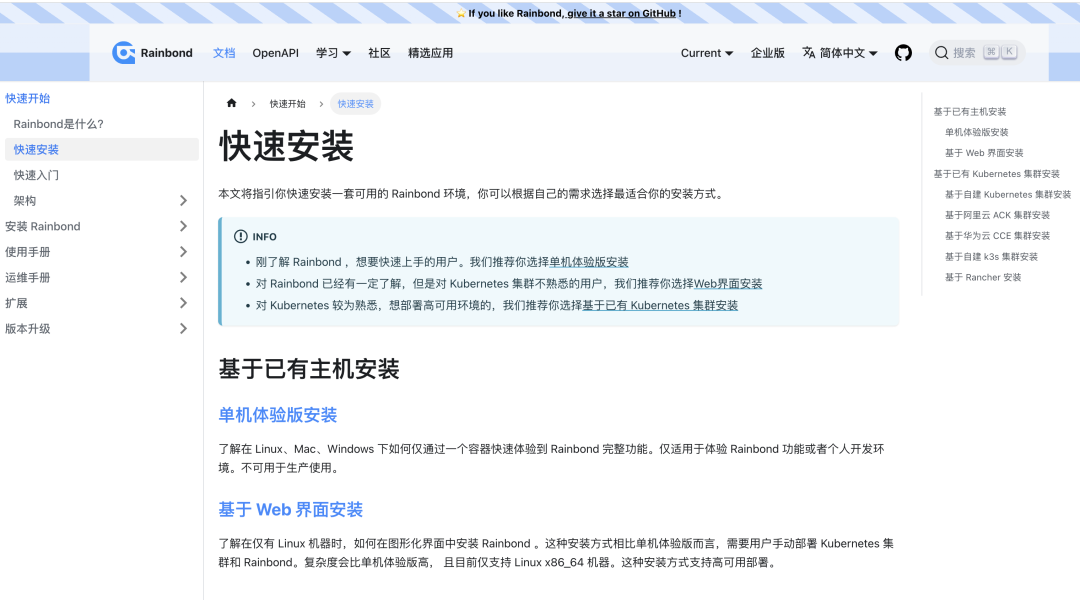Jump to 基于华为云 CCE 集群安装

pos(997,236)
